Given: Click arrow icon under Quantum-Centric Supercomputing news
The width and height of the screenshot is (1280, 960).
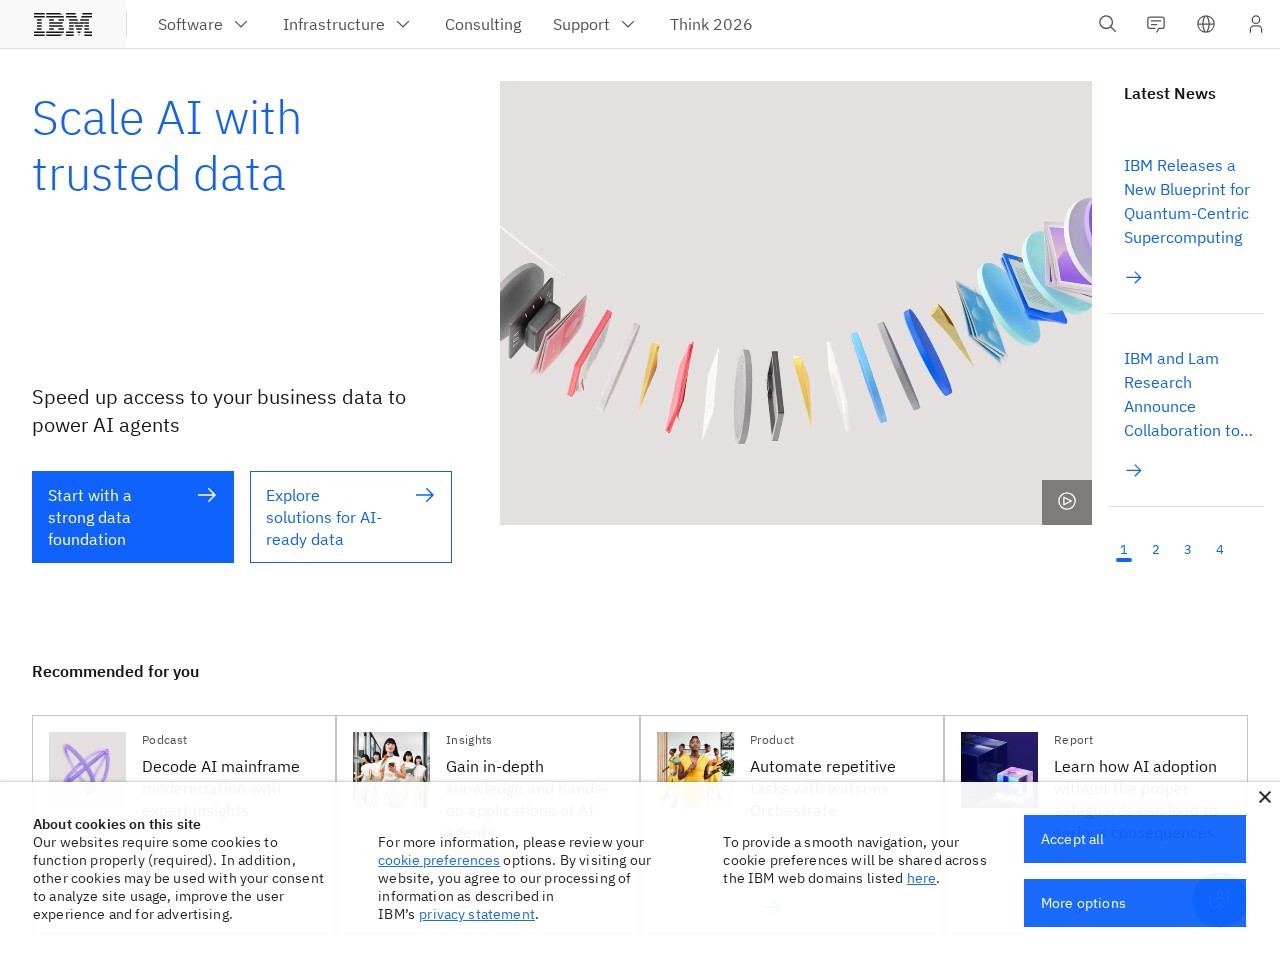Looking at the screenshot, I should (1133, 277).
